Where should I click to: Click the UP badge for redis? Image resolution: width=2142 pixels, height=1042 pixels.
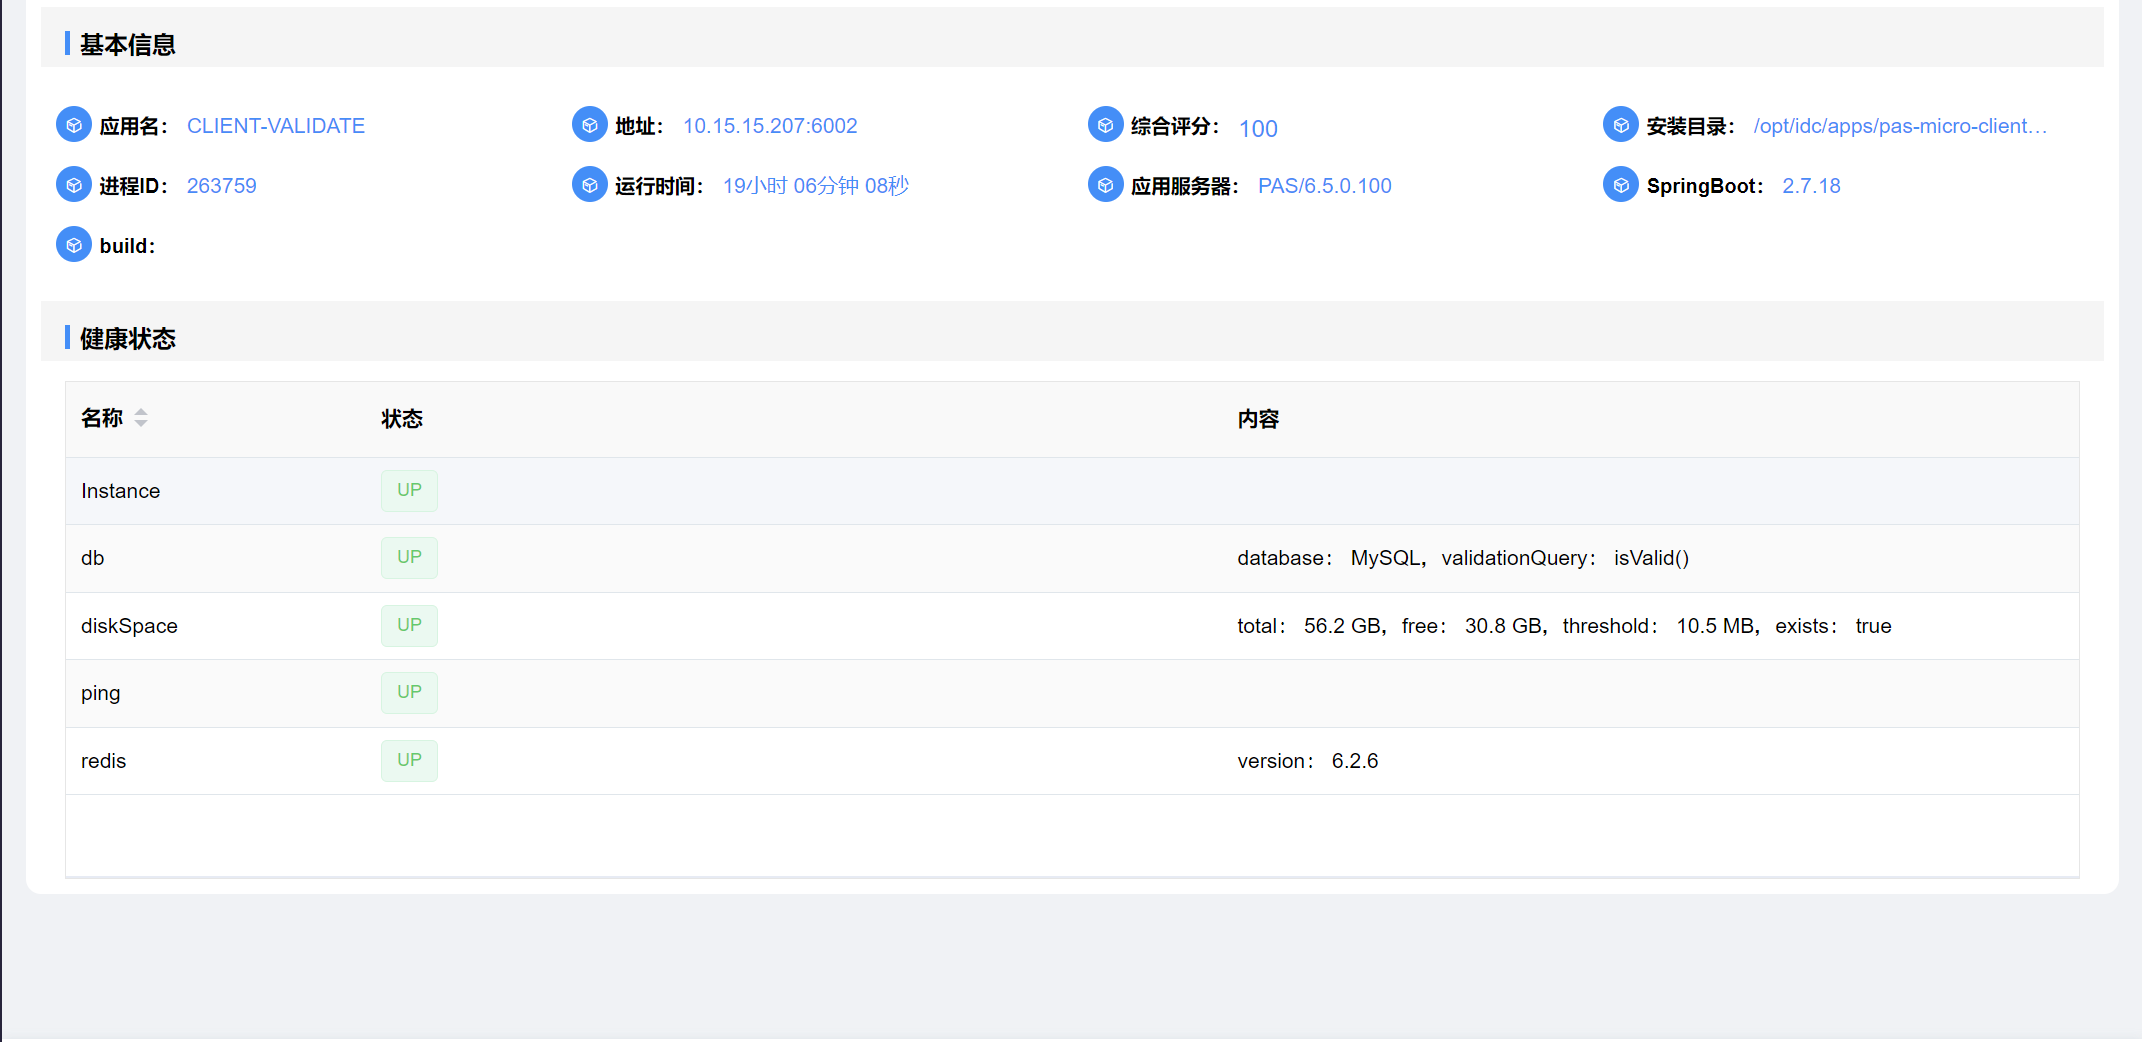pyautogui.click(x=409, y=760)
